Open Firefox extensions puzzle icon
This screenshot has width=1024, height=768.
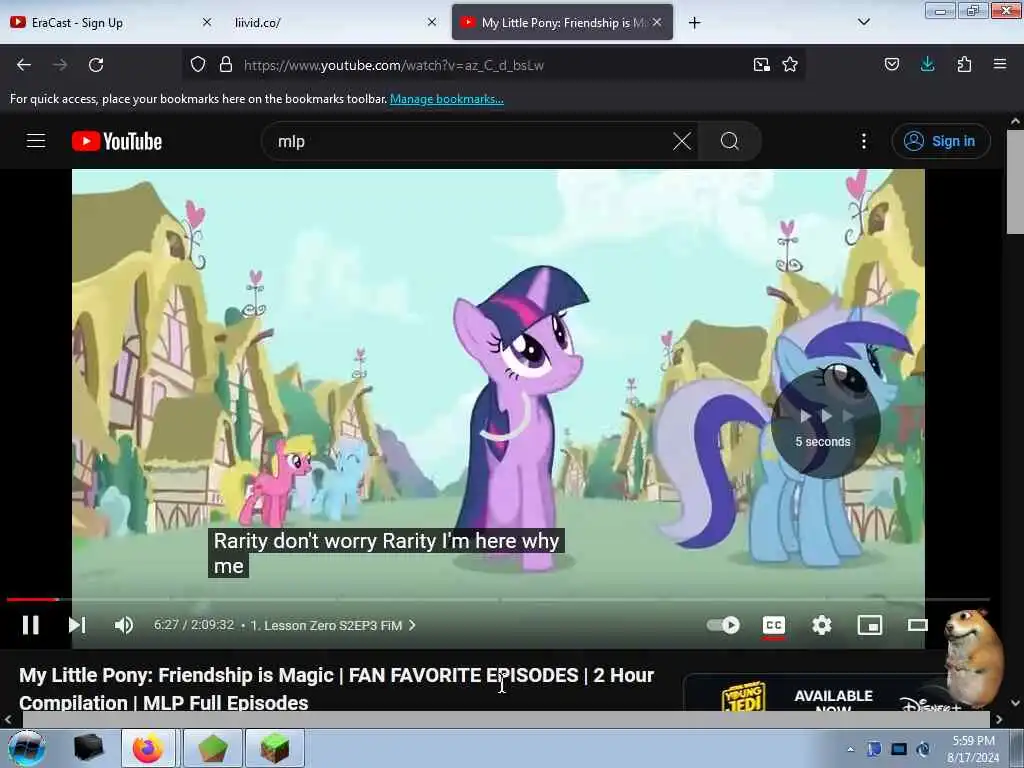click(964, 64)
